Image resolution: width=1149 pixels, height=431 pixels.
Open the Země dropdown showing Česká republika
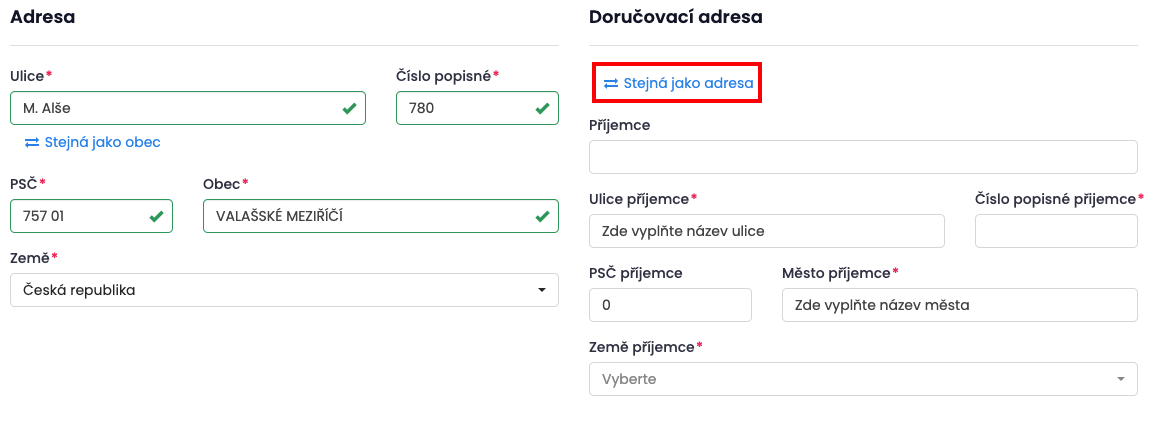point(270,290)
